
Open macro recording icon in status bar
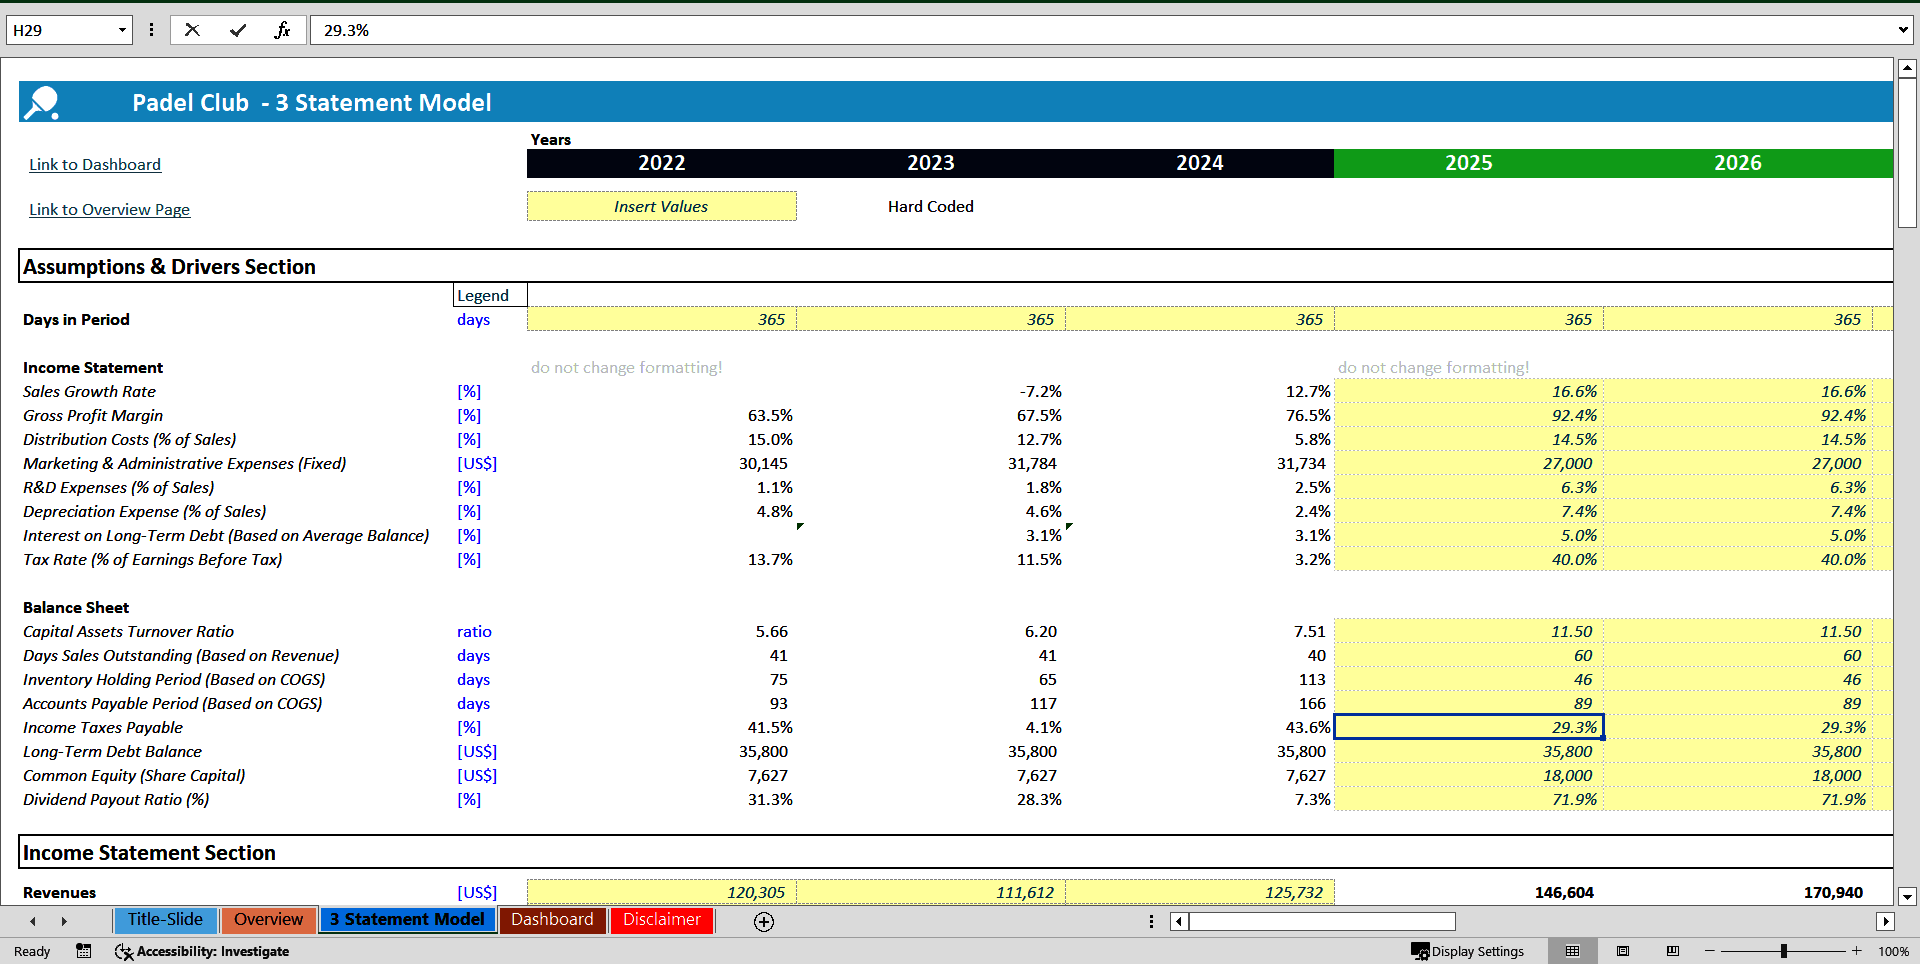pos(84,951)
